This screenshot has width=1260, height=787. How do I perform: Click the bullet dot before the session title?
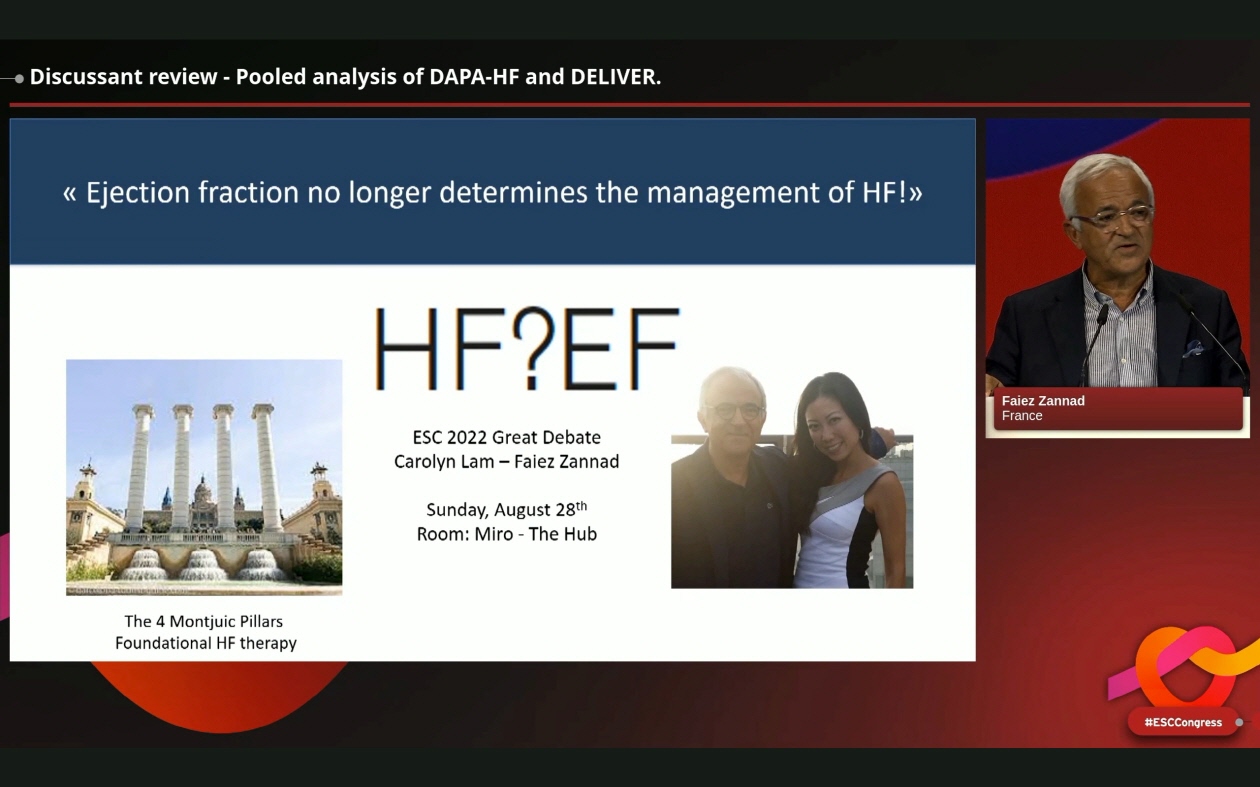19,78
